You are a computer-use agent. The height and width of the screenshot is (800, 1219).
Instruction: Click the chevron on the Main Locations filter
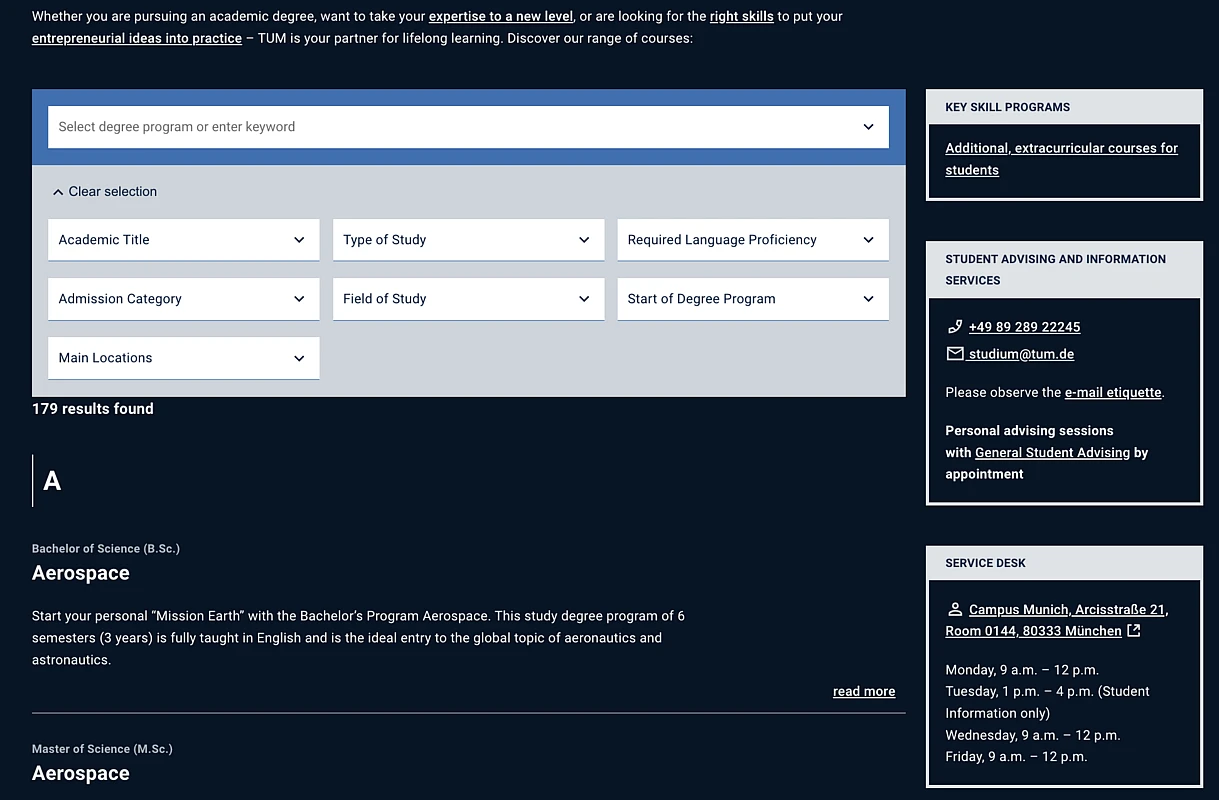(298, 358)
